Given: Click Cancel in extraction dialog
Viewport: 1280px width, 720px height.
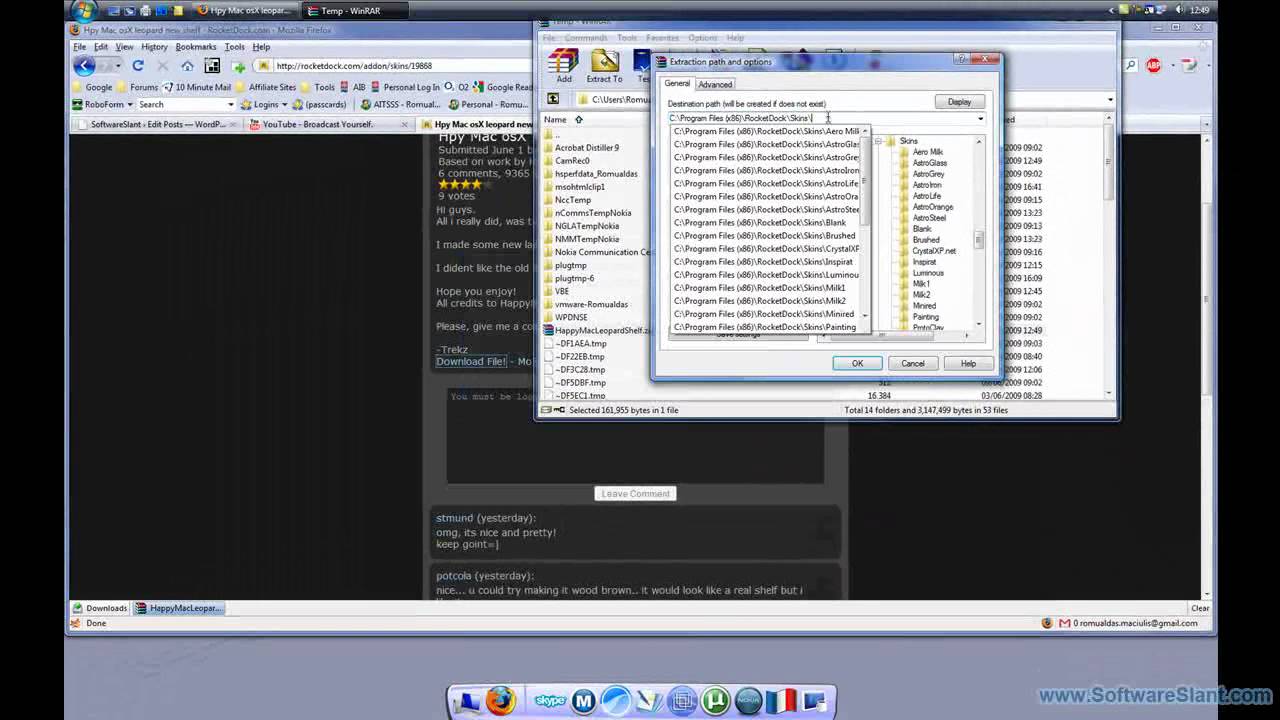Looking at the screenshot, I should click(913, 363).
